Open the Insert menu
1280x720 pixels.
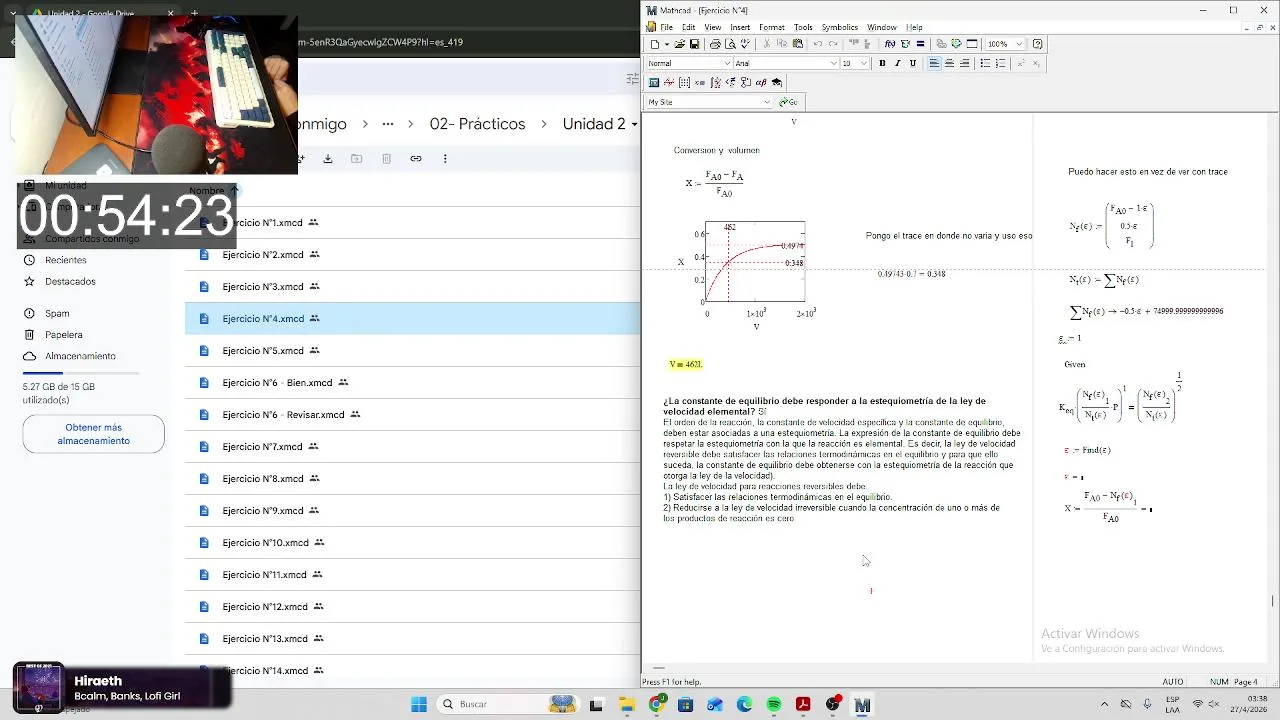tap(740, 27)
